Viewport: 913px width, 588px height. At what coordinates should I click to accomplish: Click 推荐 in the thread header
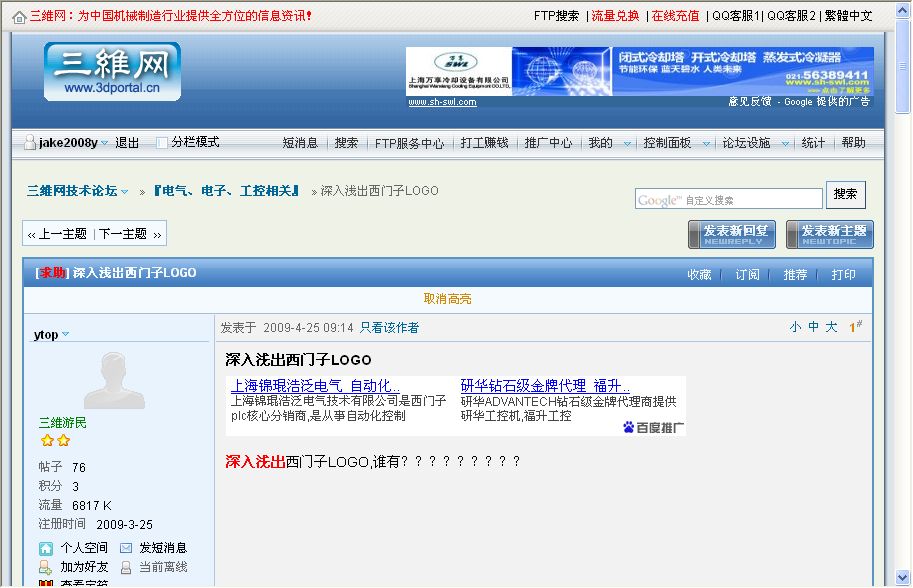click(x=795, y=274)
